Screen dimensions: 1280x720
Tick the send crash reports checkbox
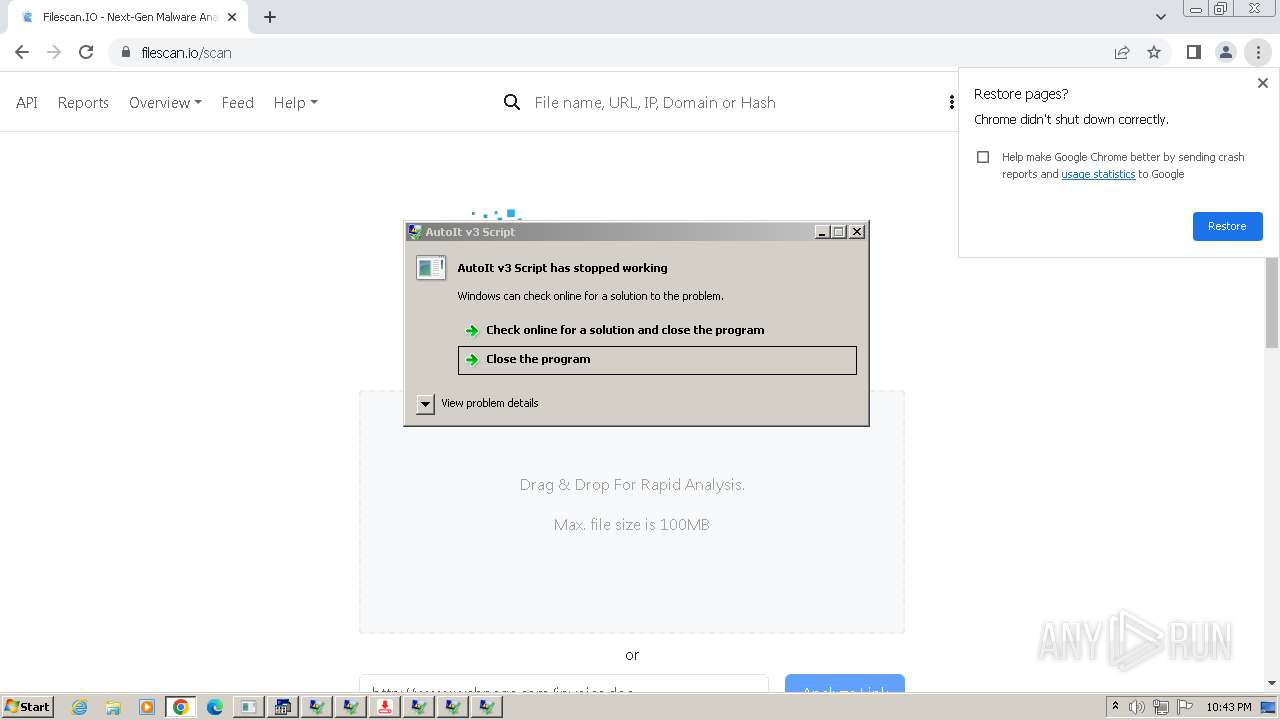(x=983, y=157)
